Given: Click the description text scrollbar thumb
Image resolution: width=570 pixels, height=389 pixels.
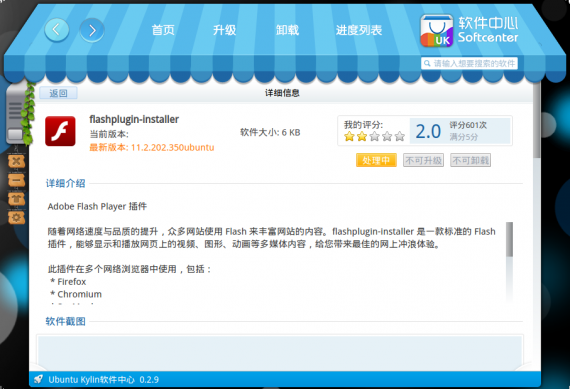Looking at the screenshot, I should [510, 239].
